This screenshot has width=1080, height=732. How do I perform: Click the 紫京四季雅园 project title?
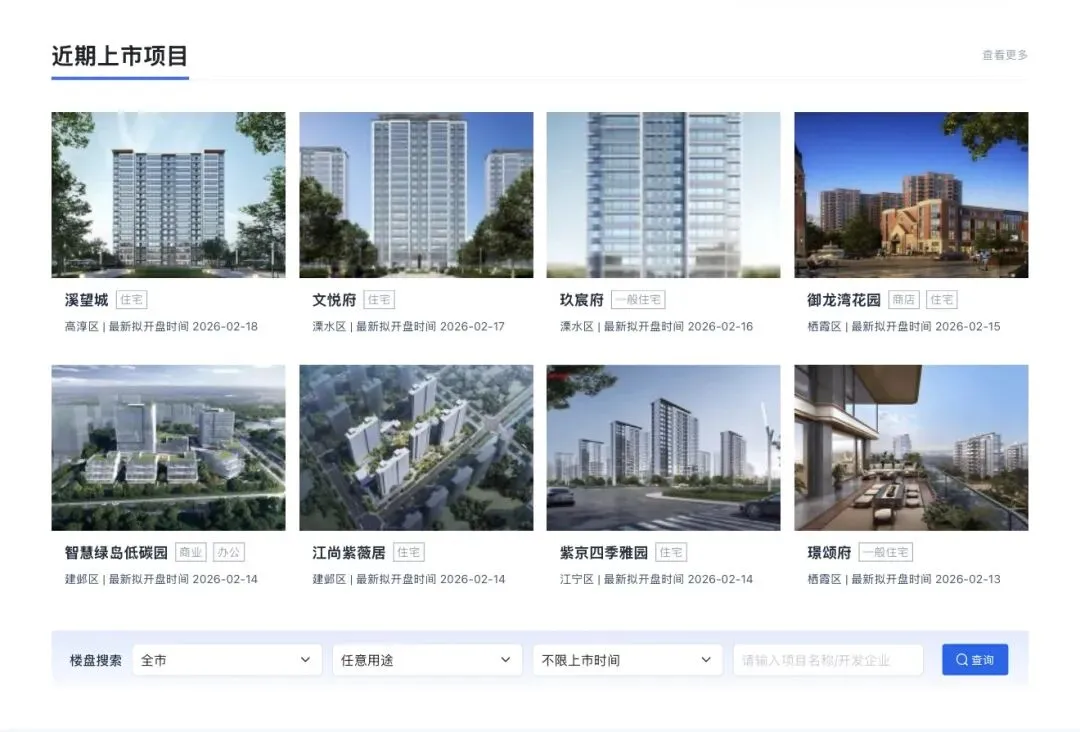pyautogui.click(x=603, y=552)
